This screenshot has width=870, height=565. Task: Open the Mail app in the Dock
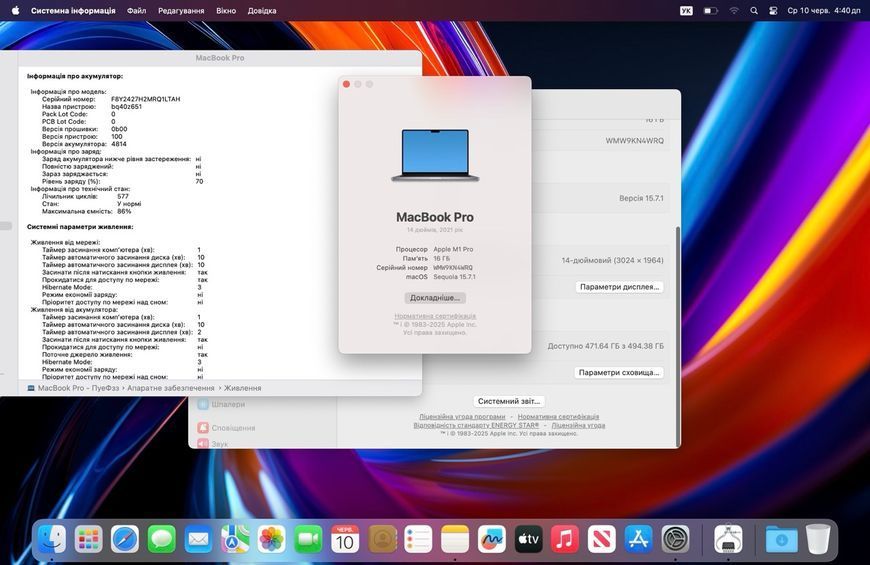point(198,539)
